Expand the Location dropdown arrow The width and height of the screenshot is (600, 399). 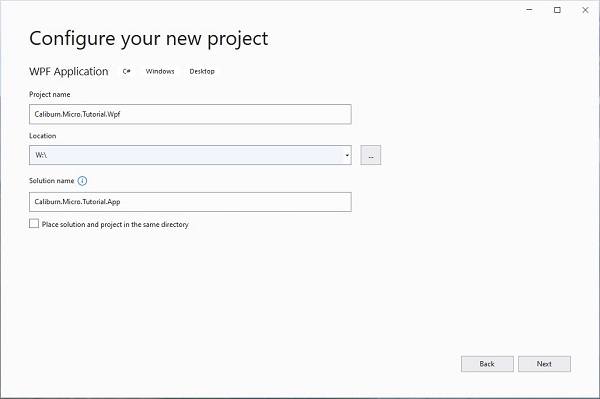coord(347,155)
